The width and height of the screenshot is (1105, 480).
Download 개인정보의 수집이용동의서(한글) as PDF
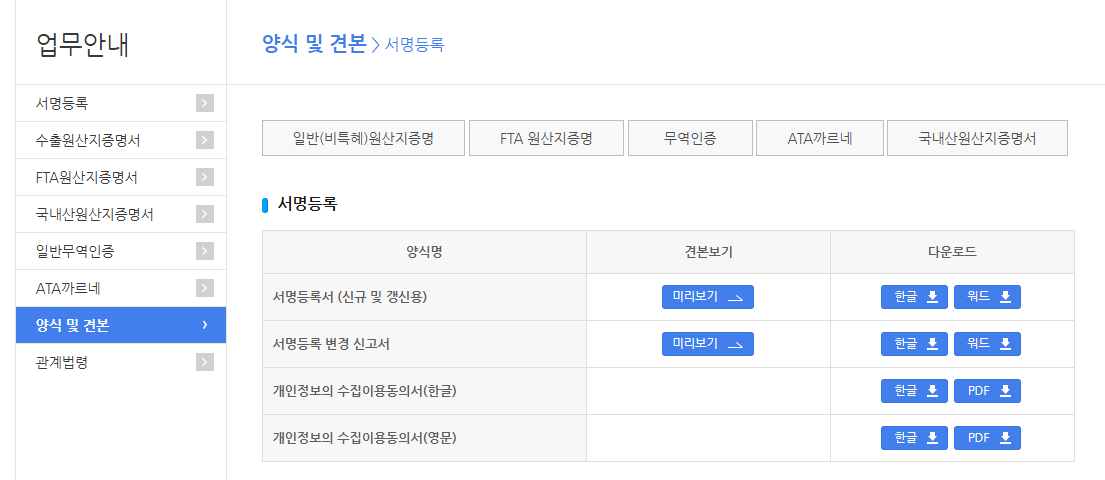[987, 391]
